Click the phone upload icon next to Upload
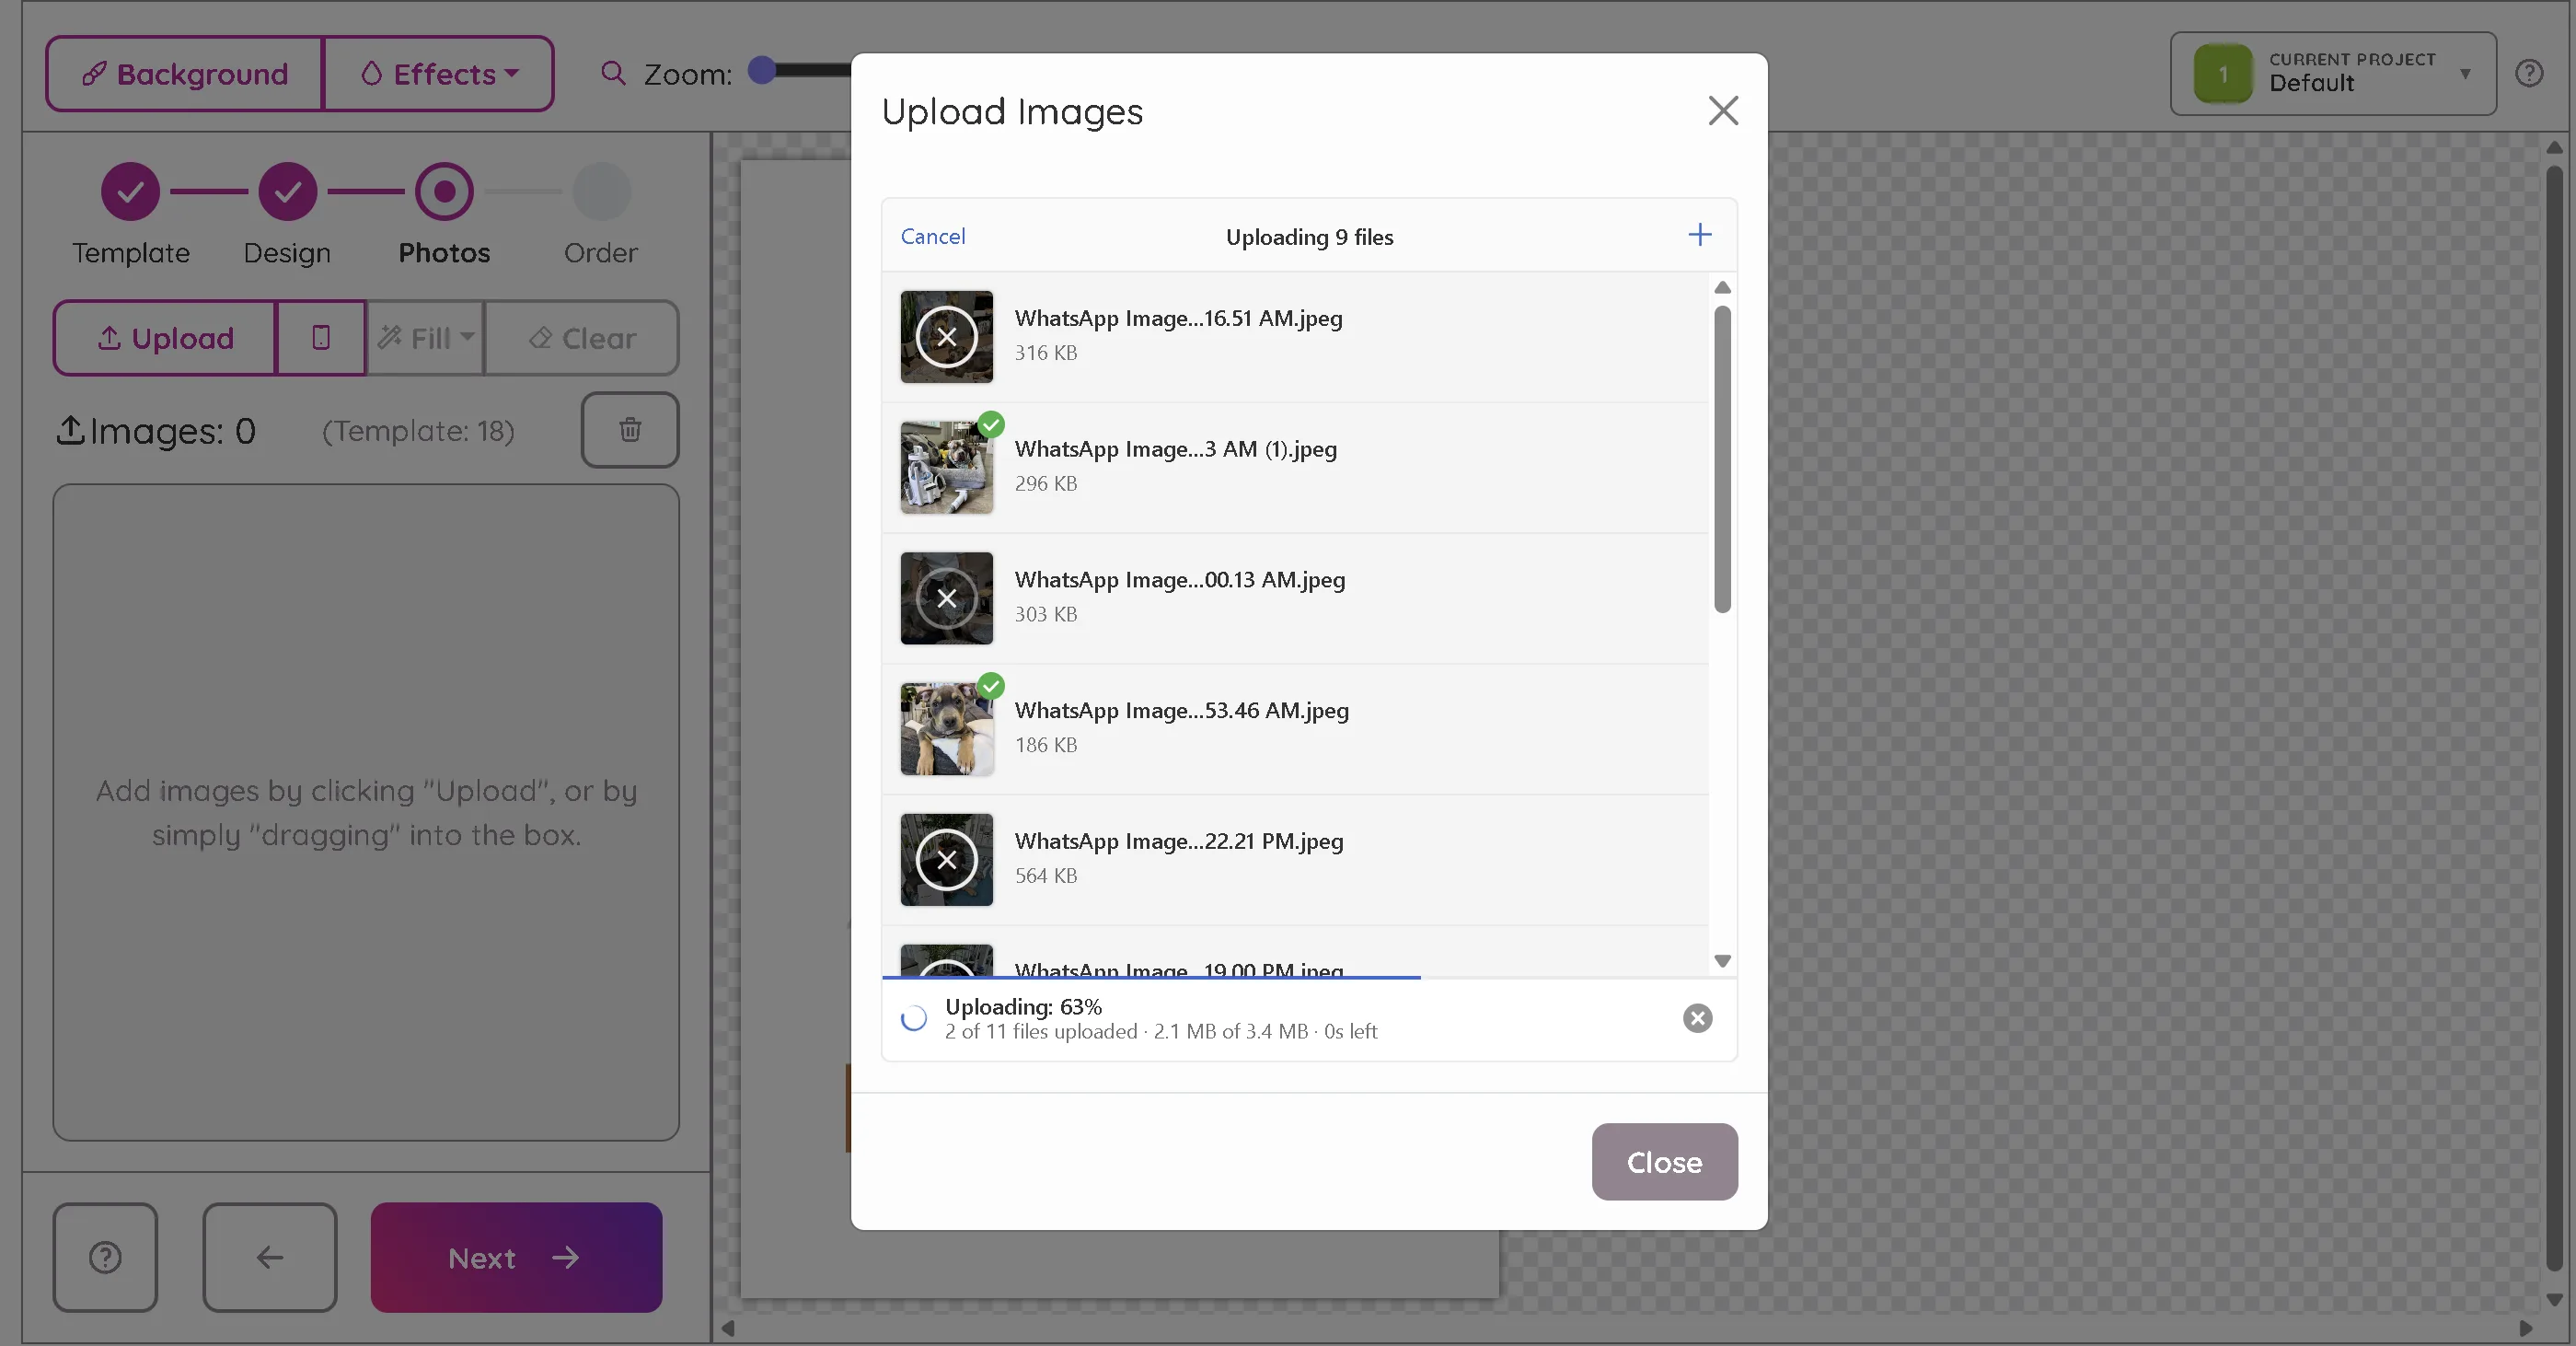Image resolution: width=2576 pixels, height=1346 pixels. (321, 338)
